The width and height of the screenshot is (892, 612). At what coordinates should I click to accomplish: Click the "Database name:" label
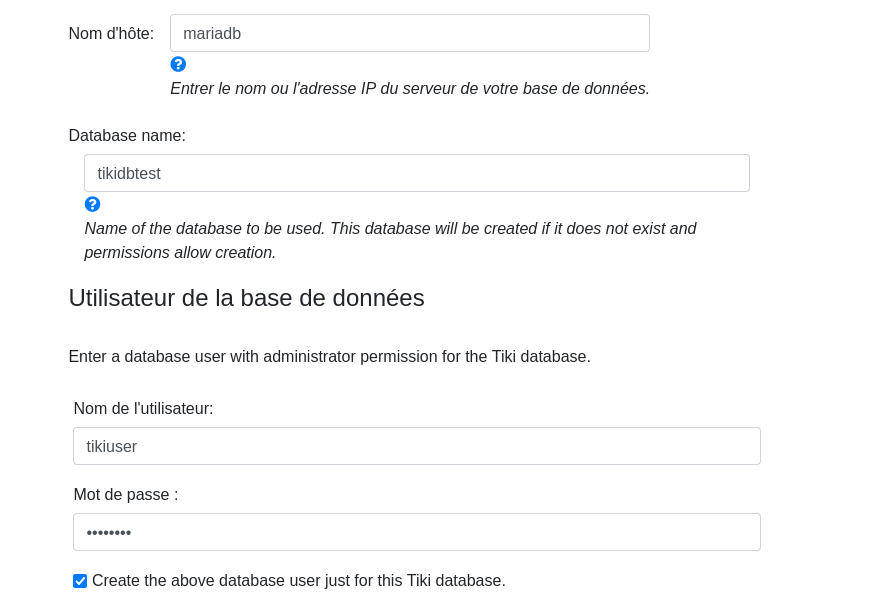pos(126,135)
